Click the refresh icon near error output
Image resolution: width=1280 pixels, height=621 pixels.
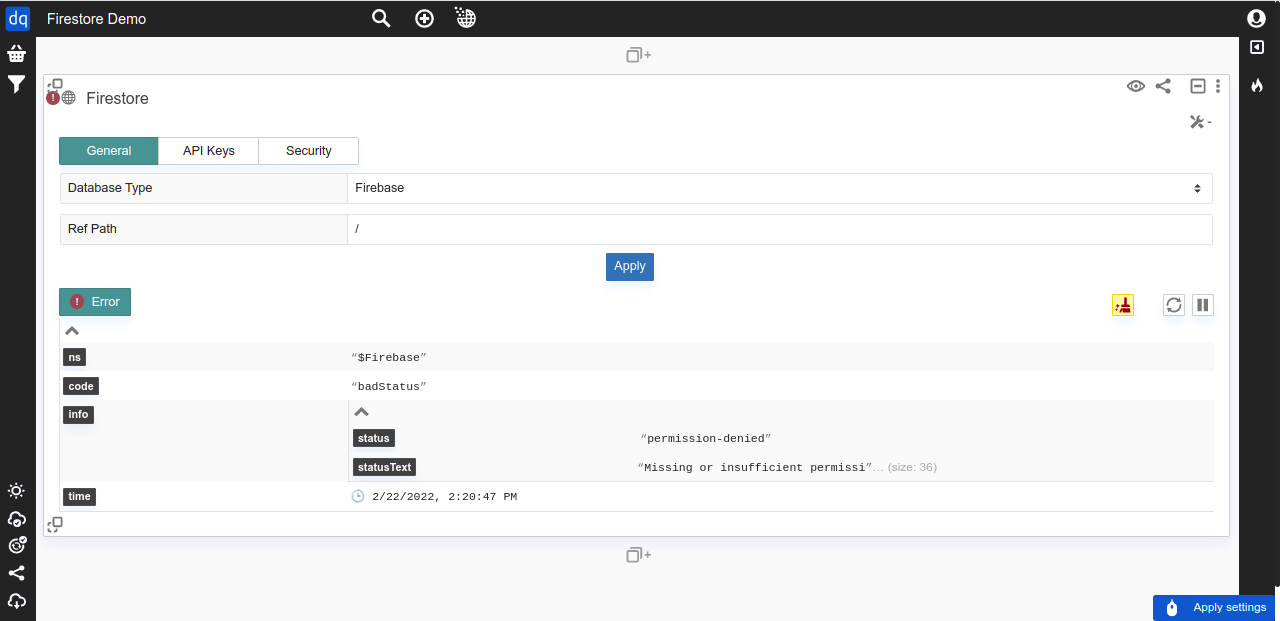coord(1174,305)
